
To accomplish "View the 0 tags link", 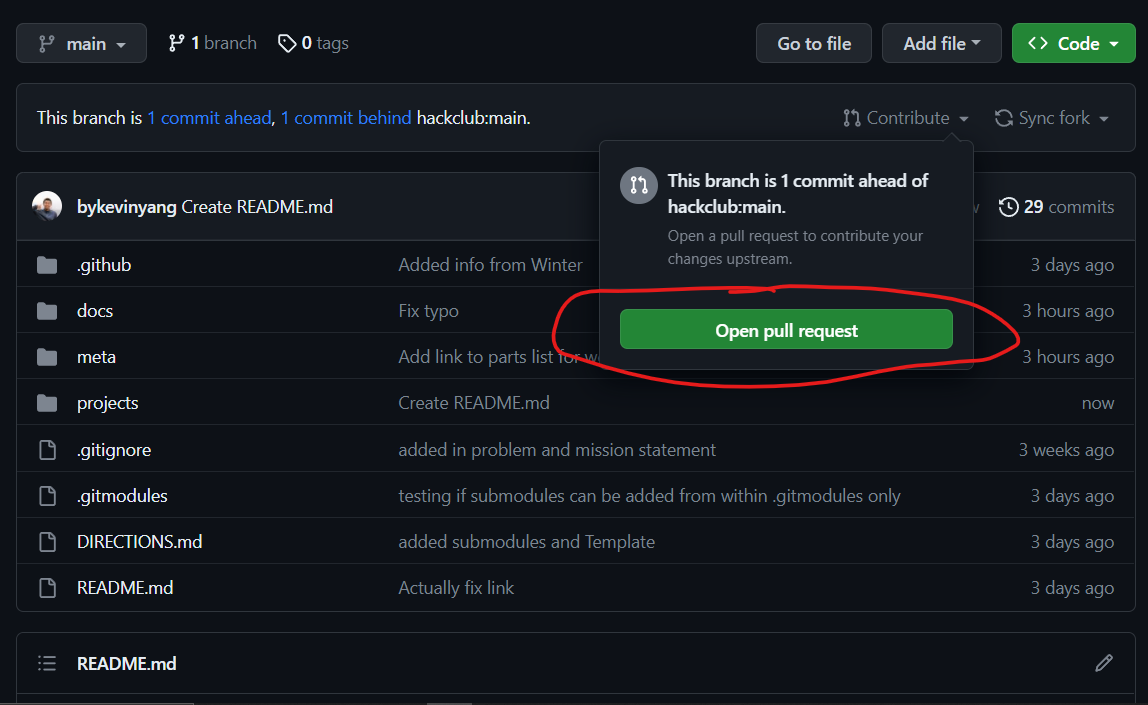I will pyautogui.click(x=313, y=43).
